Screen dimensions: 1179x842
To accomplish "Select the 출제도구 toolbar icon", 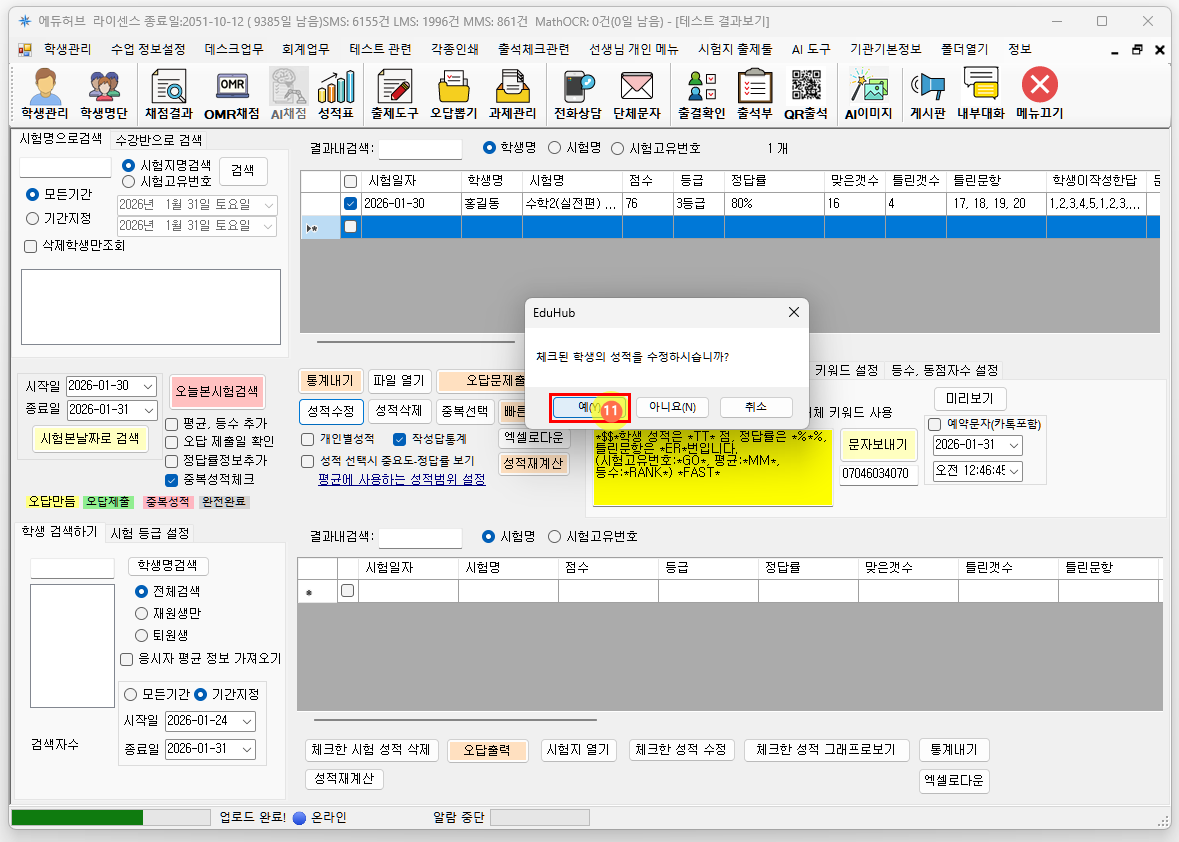I will pyautogui.click(x=395, y=94).
